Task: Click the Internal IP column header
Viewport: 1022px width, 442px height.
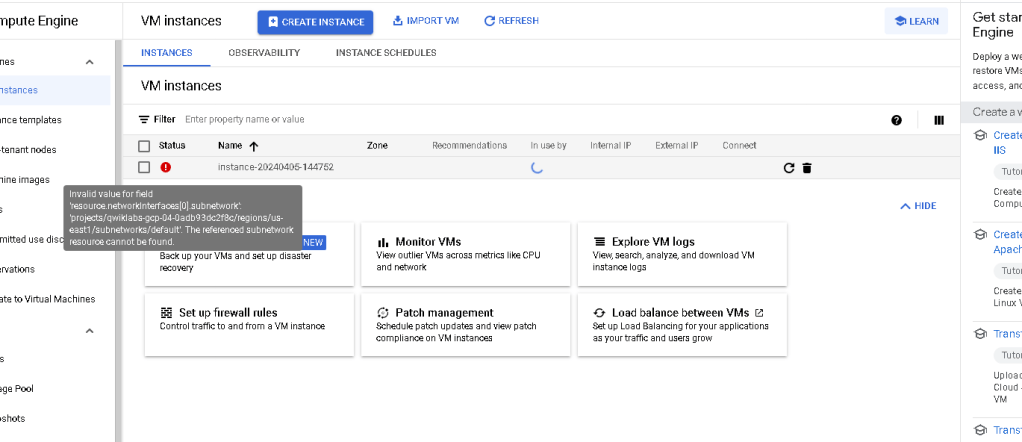Action: tap(611, 146)
